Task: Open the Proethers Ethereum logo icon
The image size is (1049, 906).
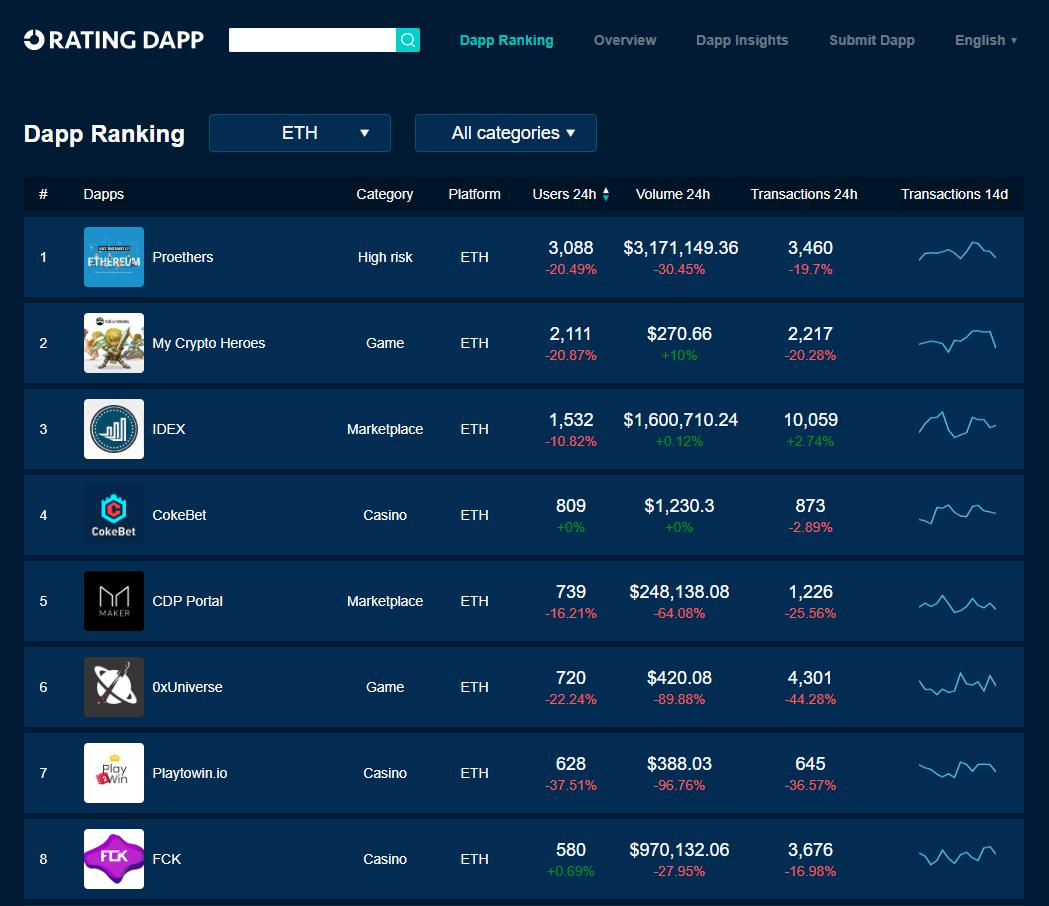Action: [114, 257]
